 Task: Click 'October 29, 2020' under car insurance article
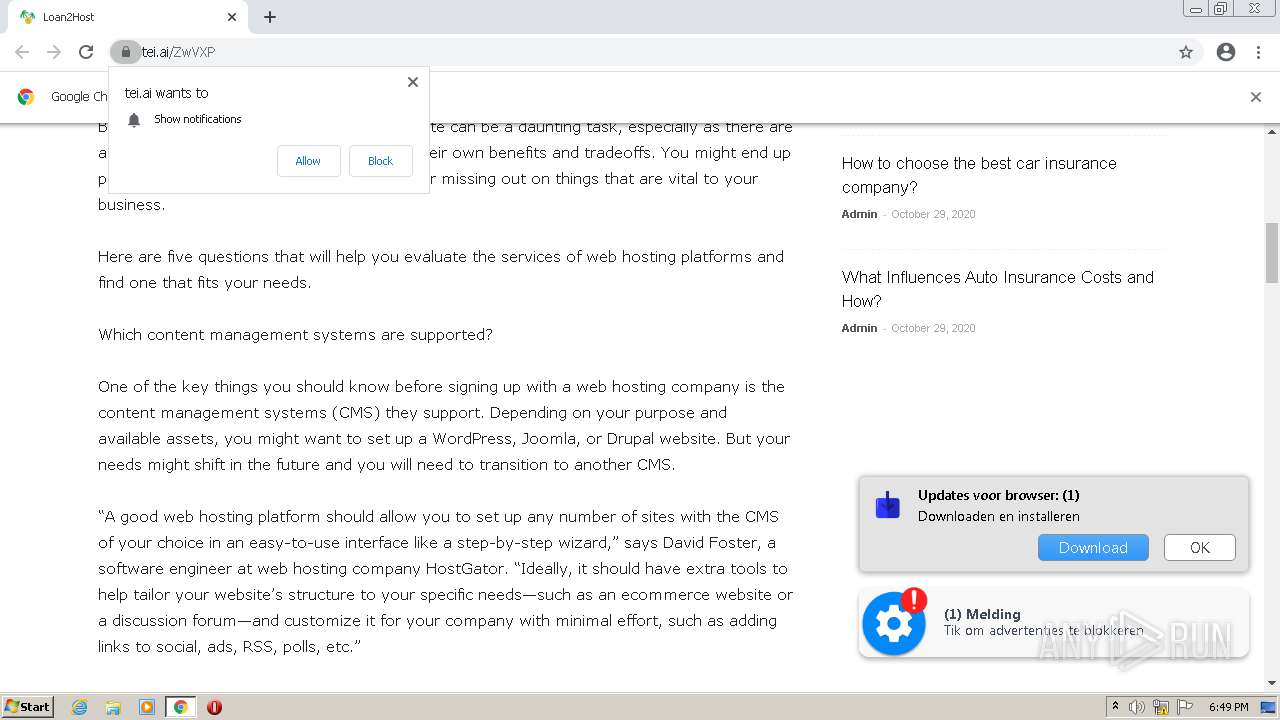(x=933, y=214)
